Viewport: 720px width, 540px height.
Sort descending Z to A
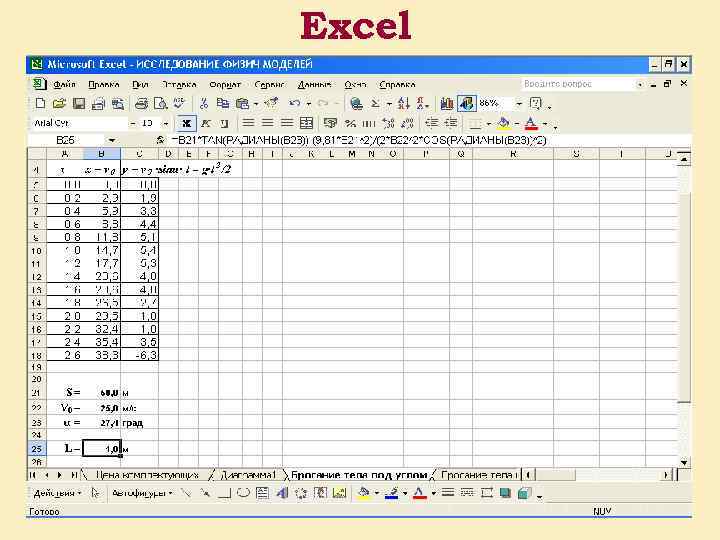coord(422,104)
